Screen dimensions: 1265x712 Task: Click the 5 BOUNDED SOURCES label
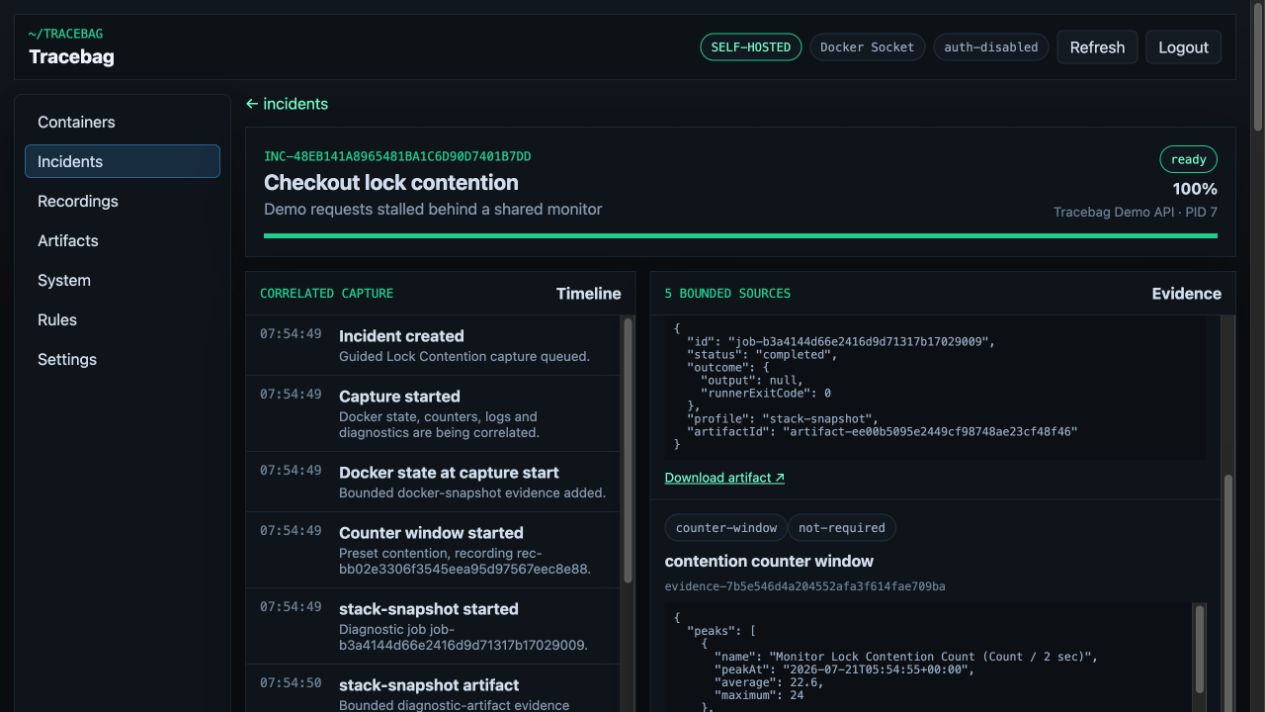[x=728, y=293]
